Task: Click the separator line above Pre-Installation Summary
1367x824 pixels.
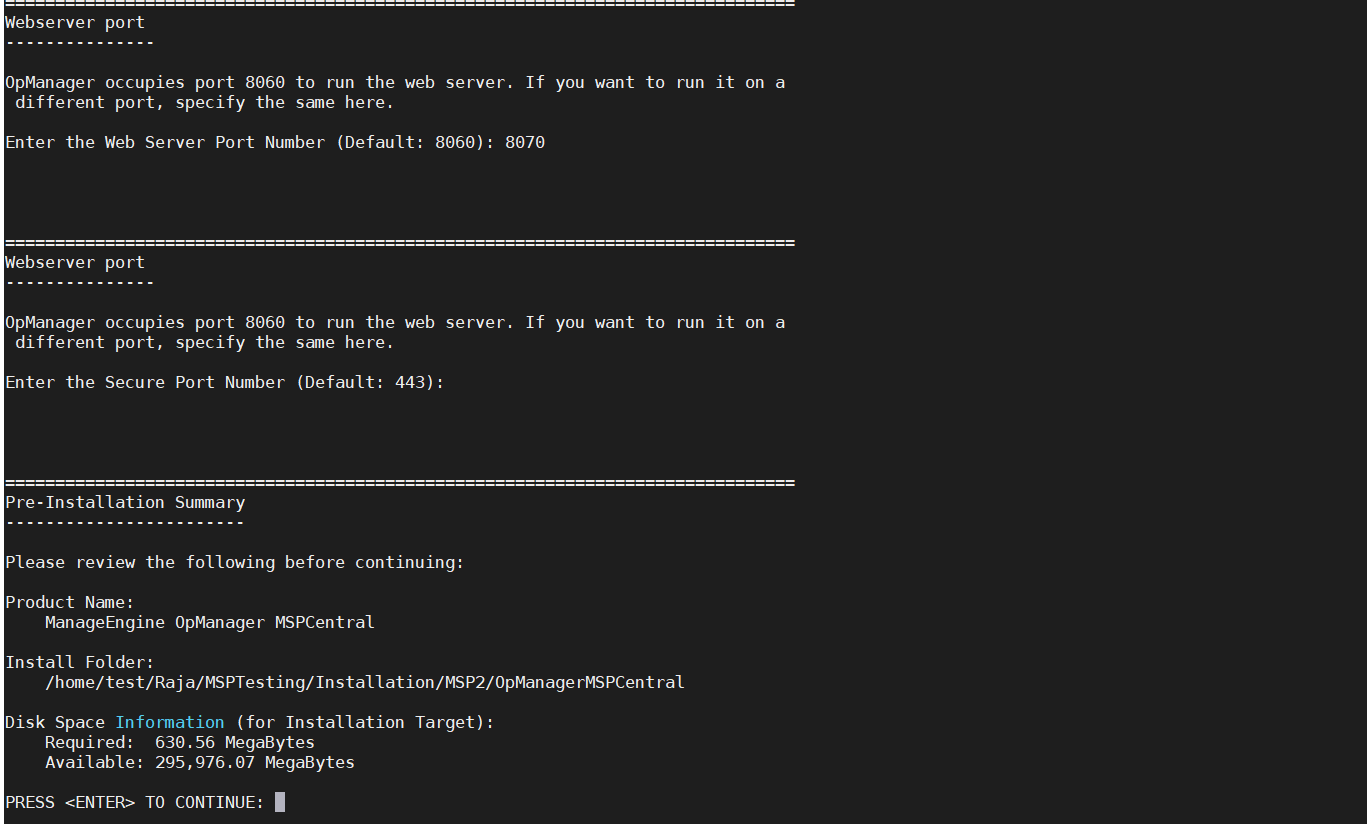Action: [400, 483]
